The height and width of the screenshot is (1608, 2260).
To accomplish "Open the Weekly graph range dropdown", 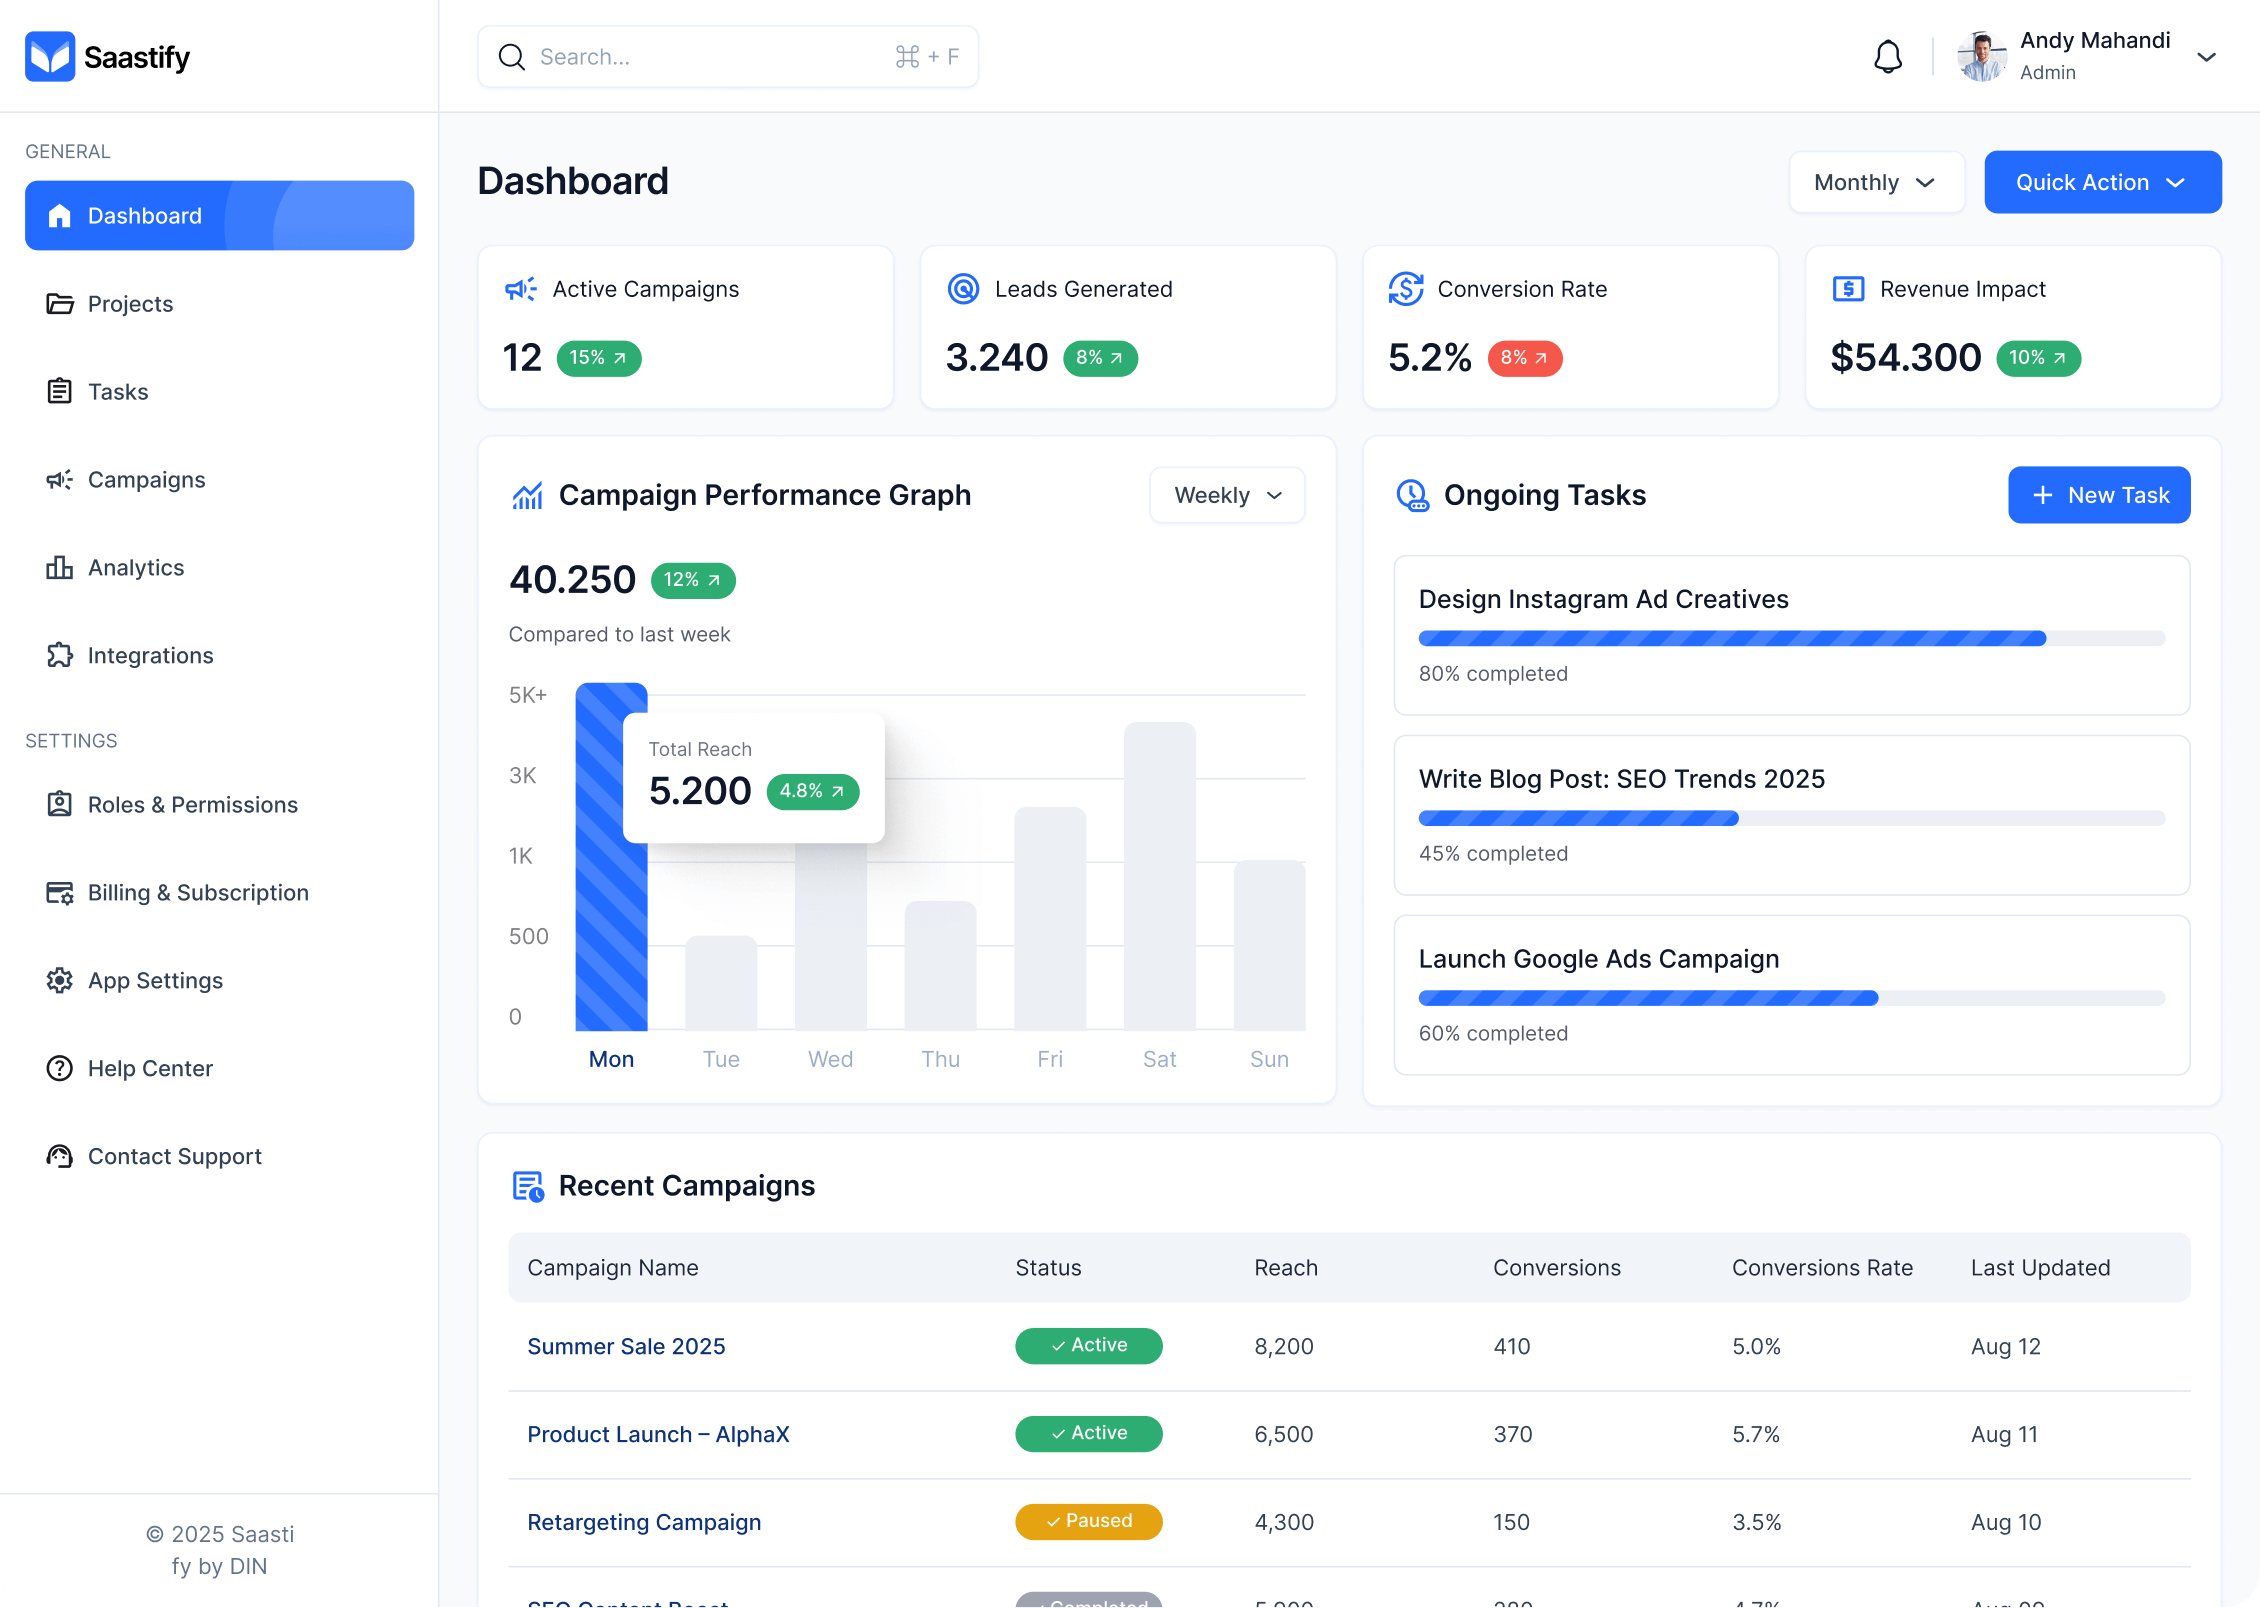I will (1227, 495).
